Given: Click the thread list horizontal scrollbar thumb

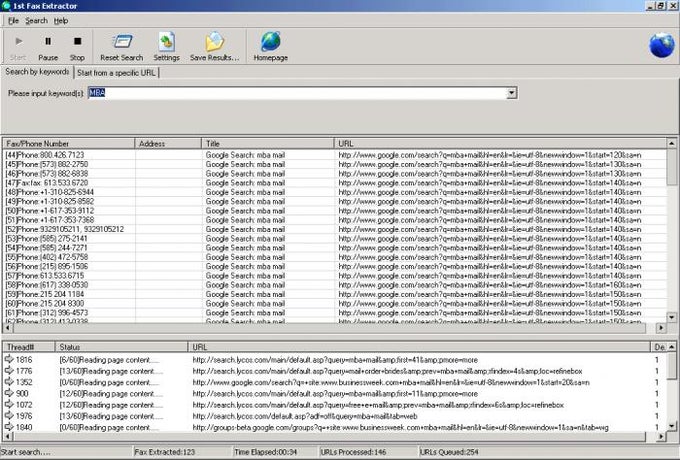Looking at the screenshot, I should (329, 436).
